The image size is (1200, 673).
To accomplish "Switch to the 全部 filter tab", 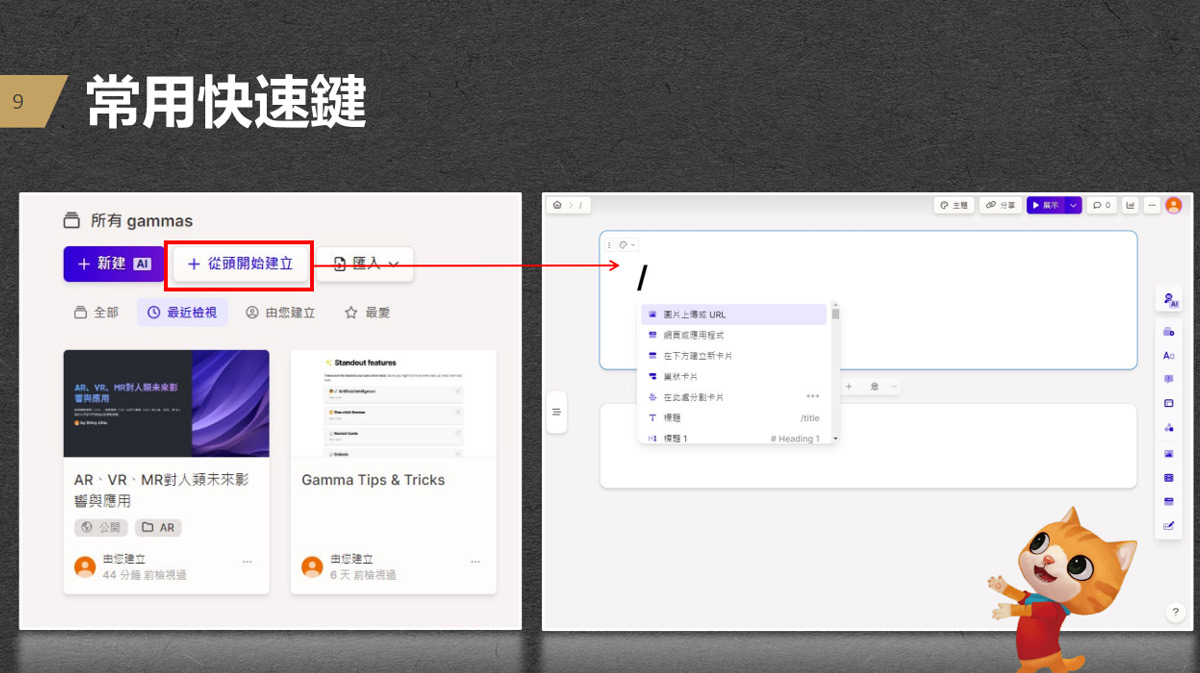I will point(96,312).
